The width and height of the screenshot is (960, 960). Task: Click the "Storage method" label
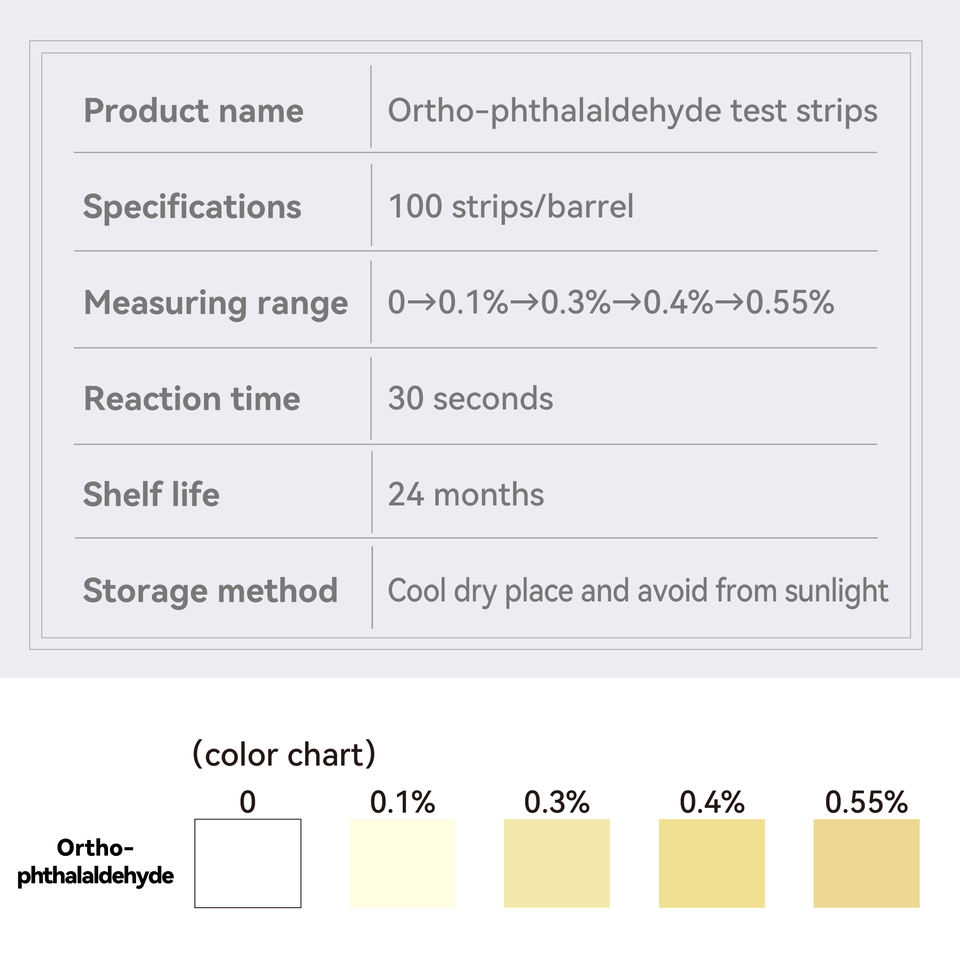point(210,590)
